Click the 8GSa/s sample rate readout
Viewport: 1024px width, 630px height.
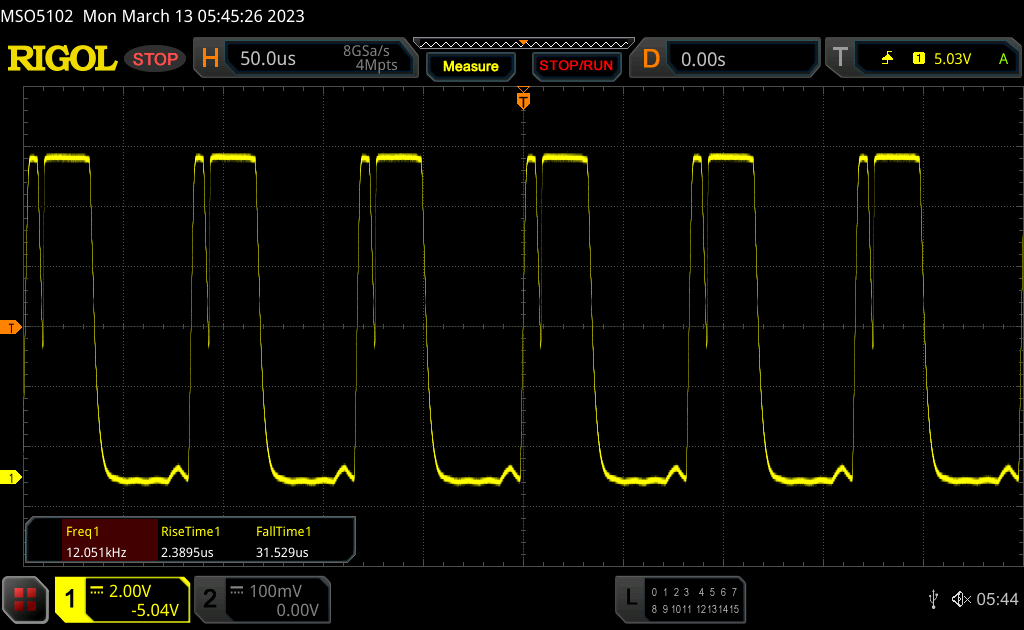(366, 51)
